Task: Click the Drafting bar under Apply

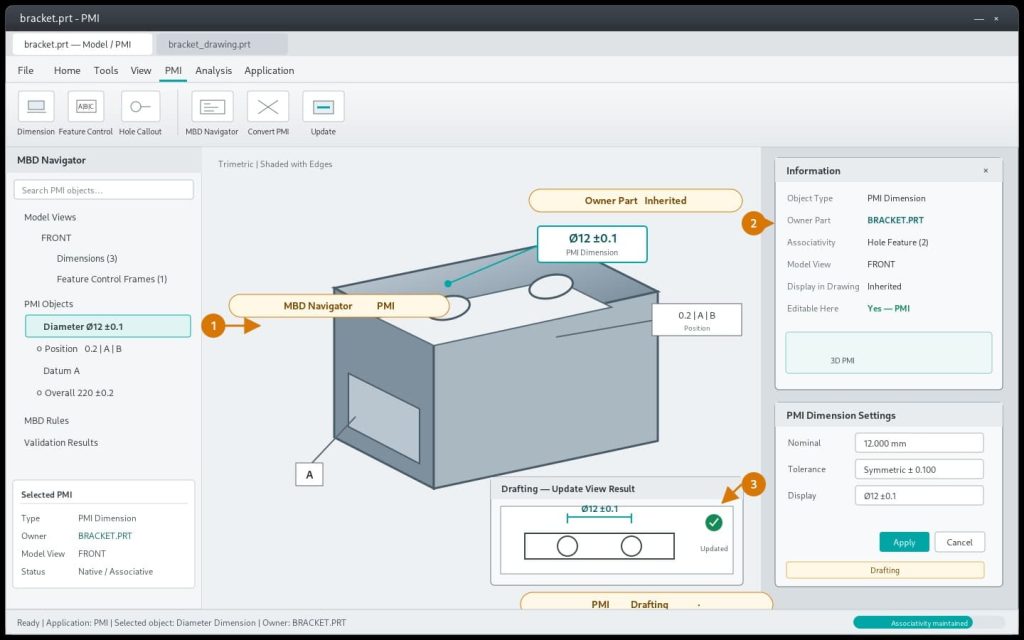Action: point(885,570)
